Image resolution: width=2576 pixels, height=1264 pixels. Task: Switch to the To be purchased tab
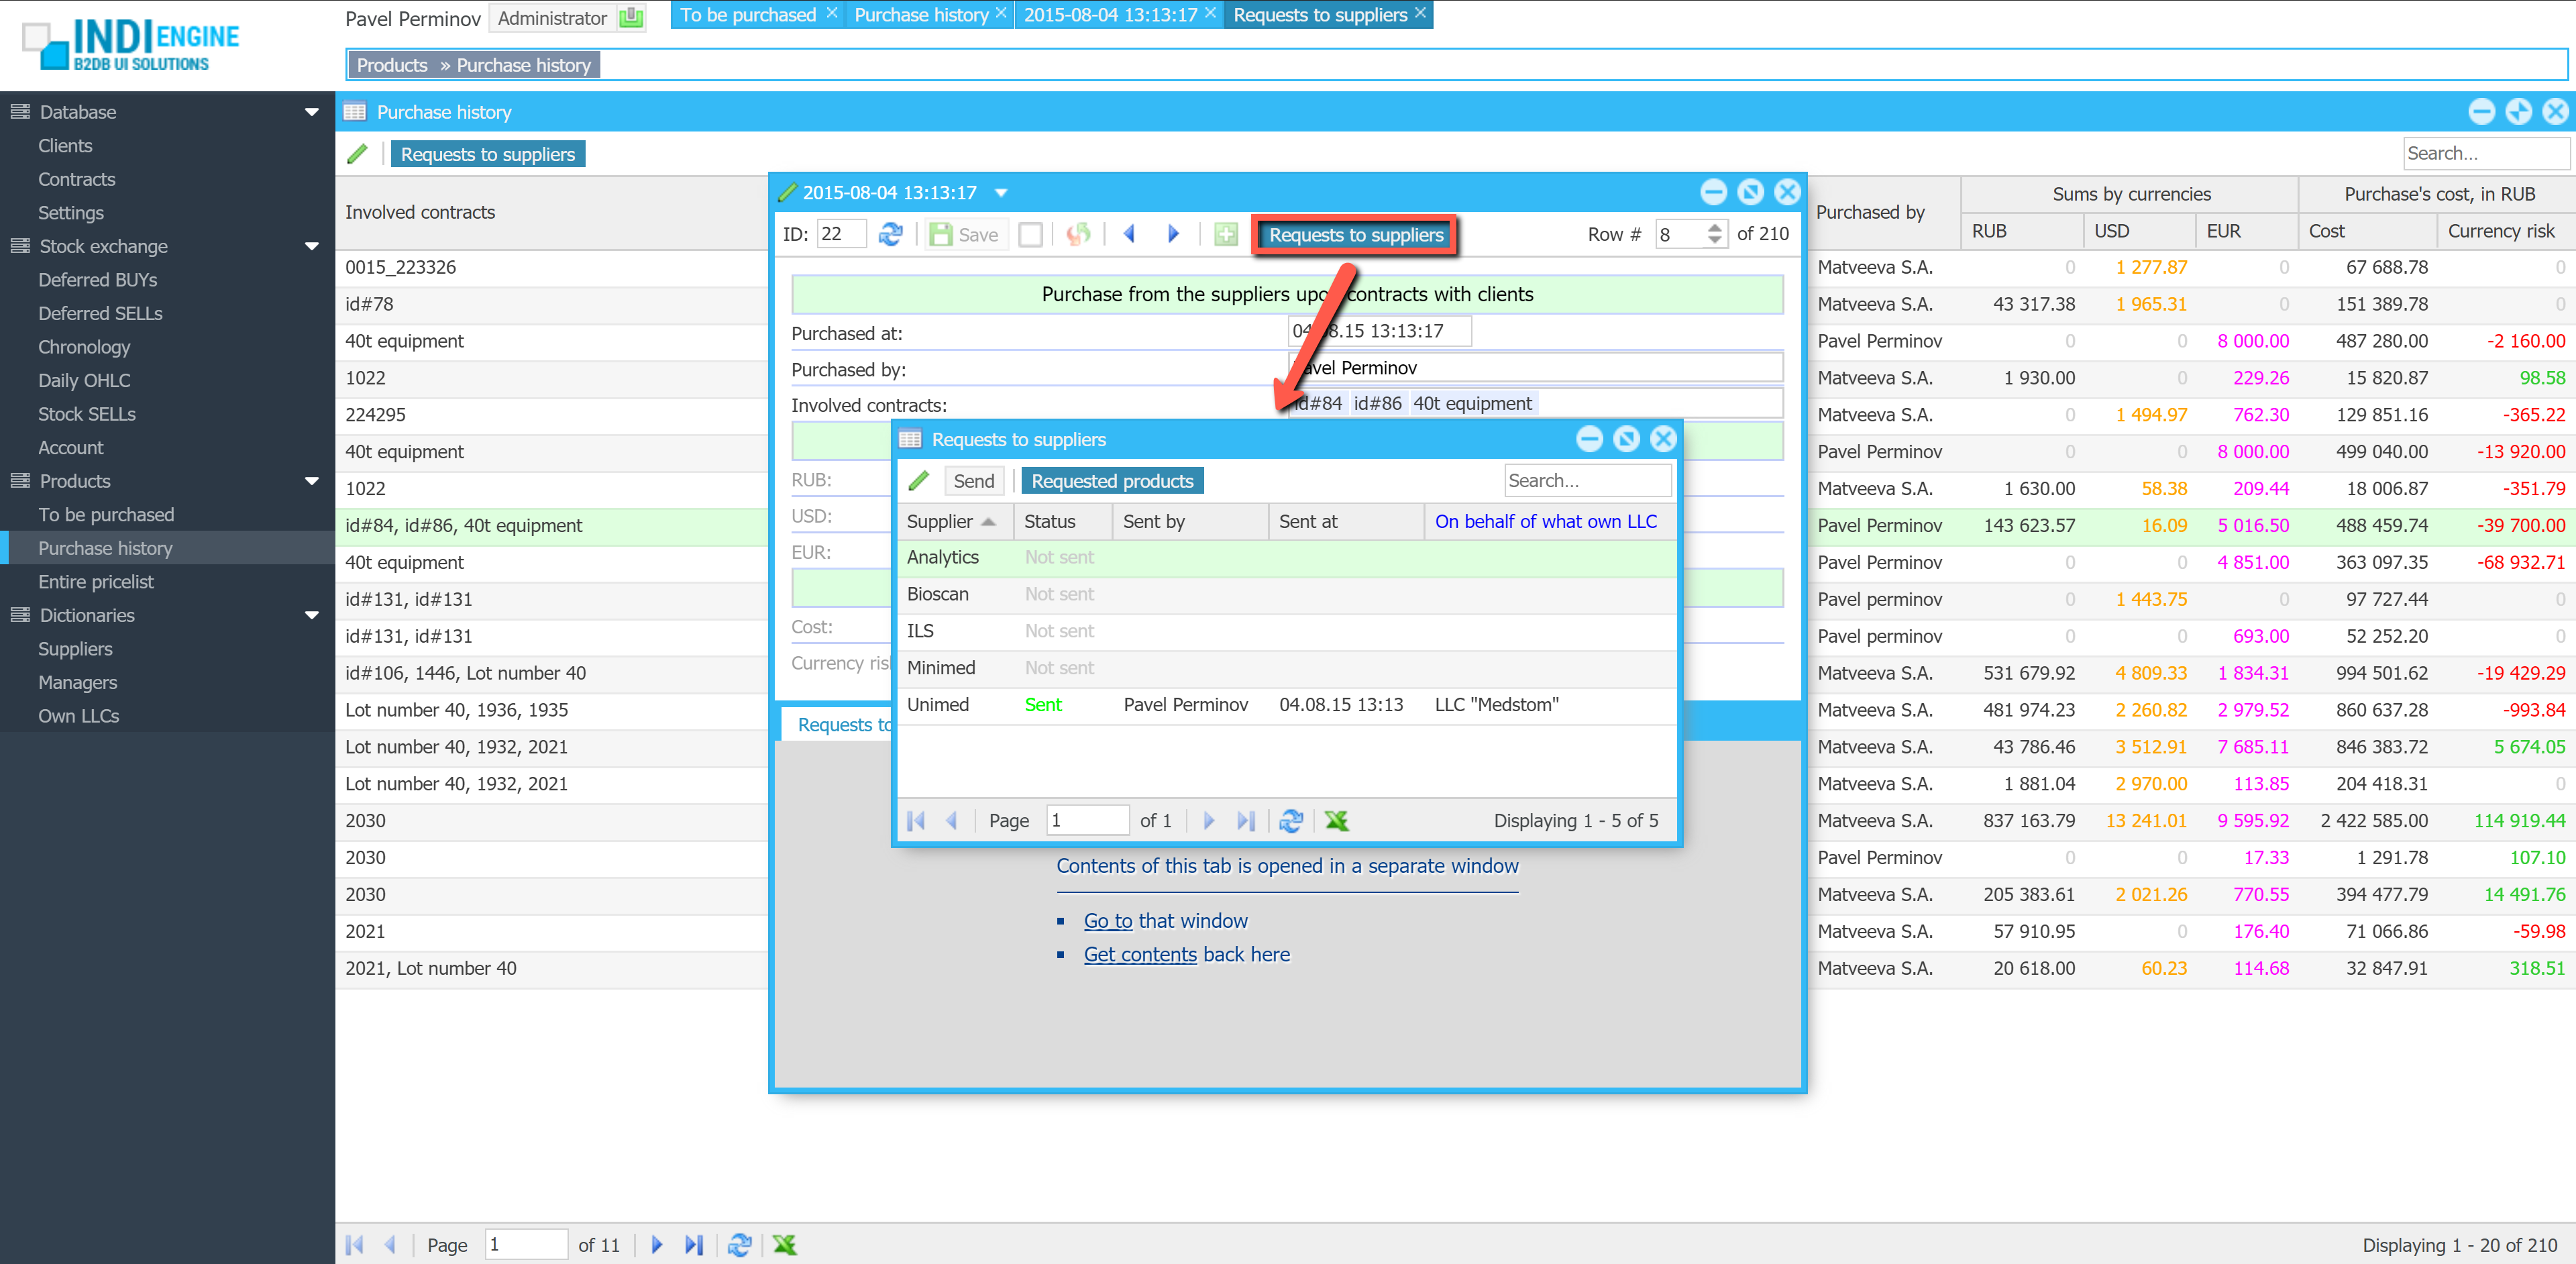point(748,15)
